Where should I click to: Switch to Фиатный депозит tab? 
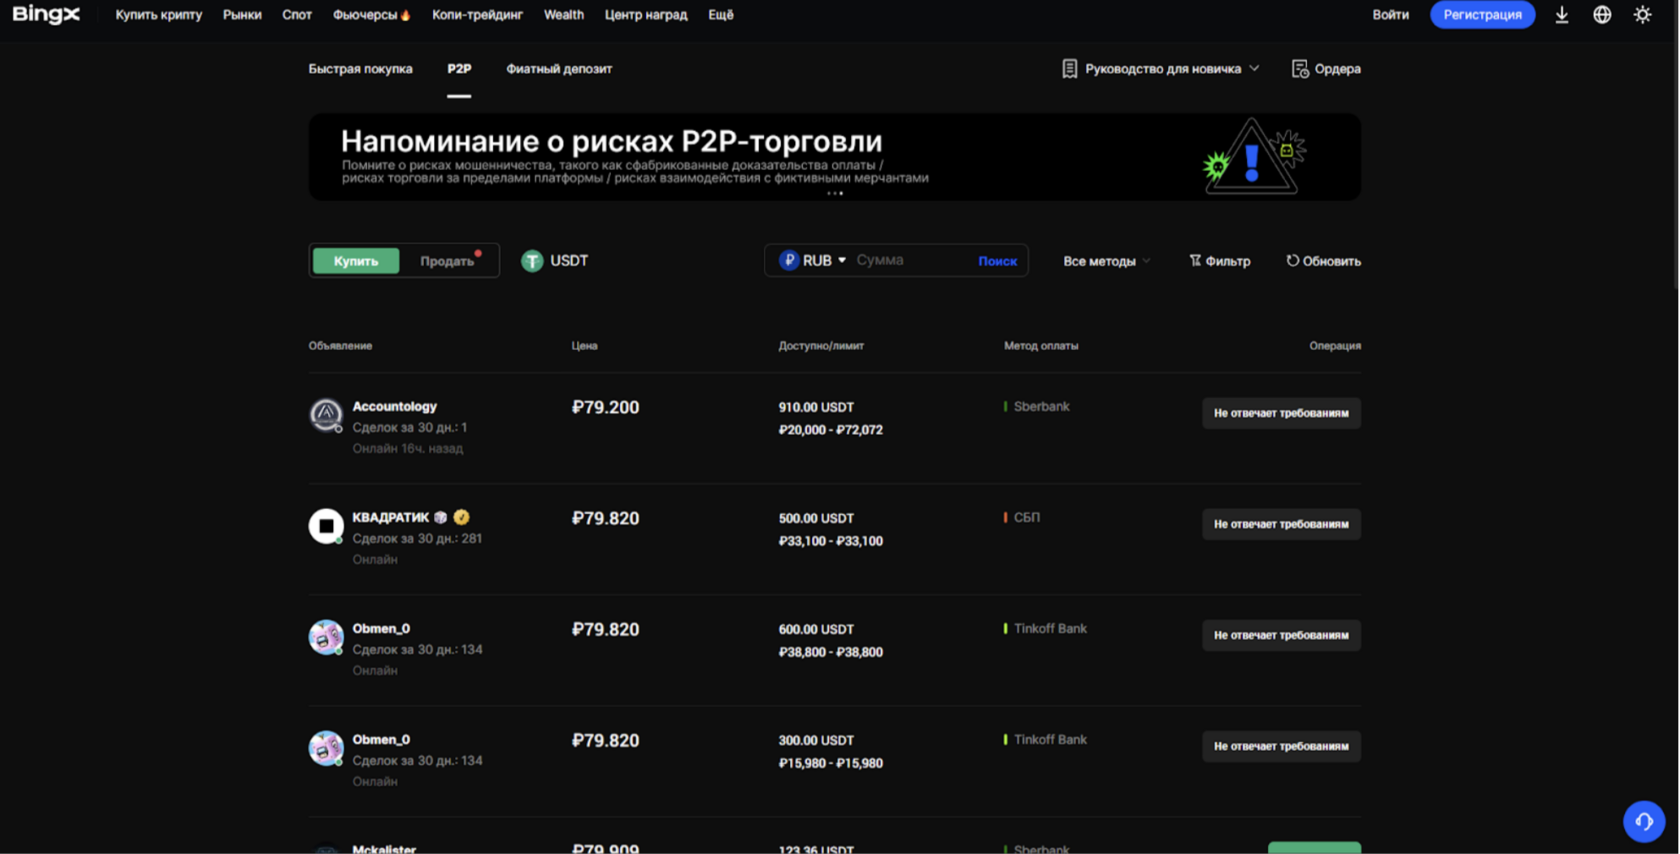pos(559,69)
